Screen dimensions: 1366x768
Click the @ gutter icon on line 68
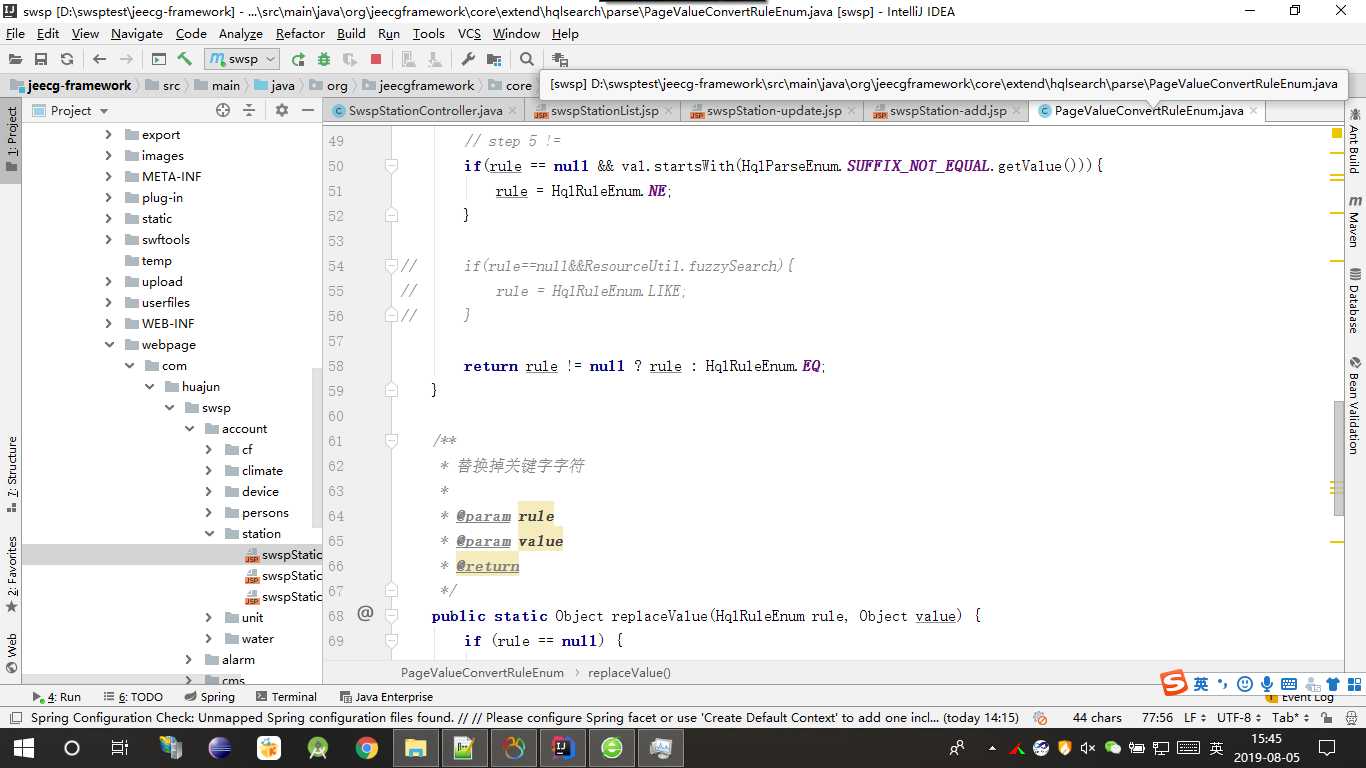pos(365,613)
